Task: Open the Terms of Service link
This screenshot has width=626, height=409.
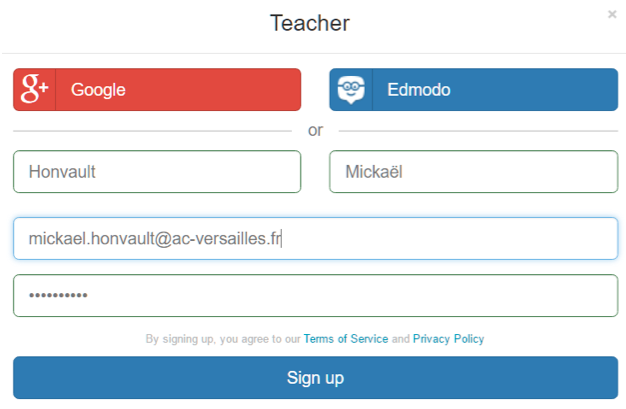Action: tap(345, 339)
